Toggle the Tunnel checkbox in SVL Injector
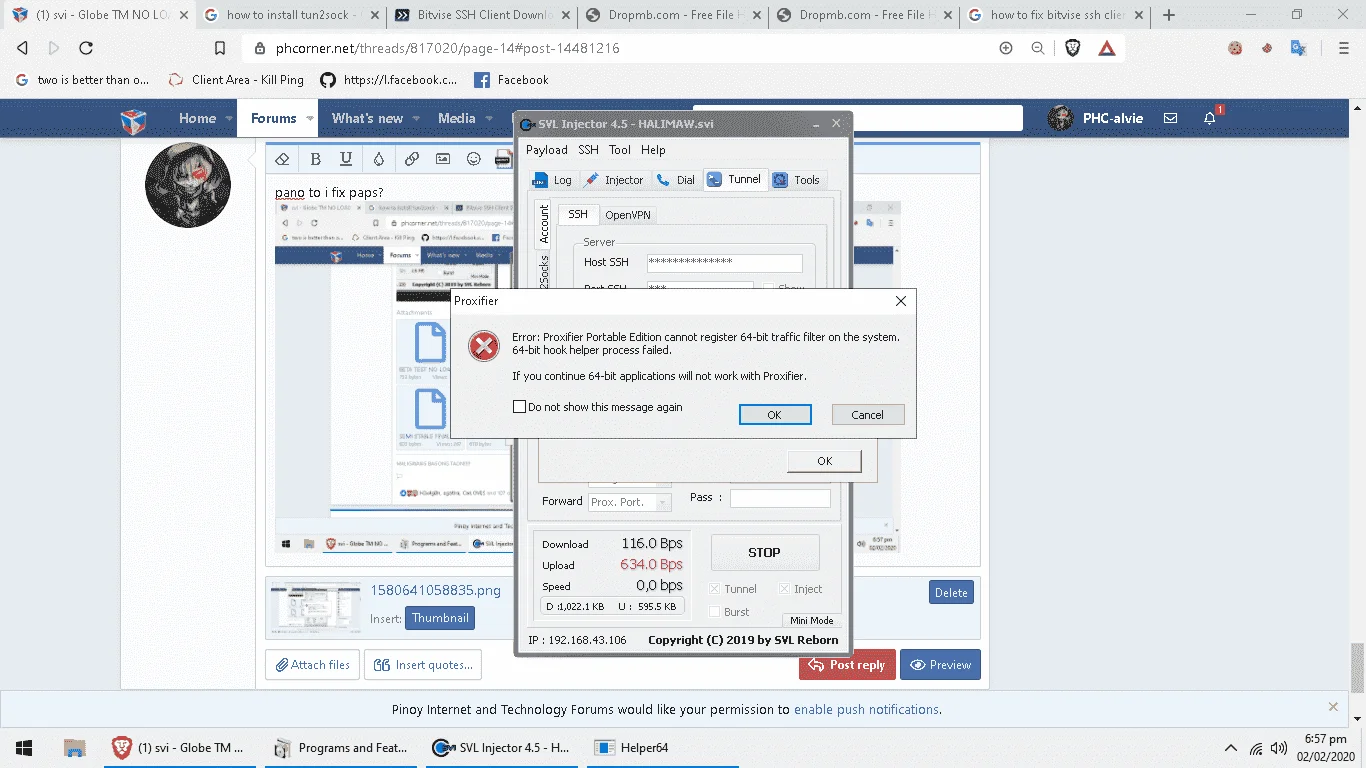This screenshot has width=1366, height=768. (714, 589)
